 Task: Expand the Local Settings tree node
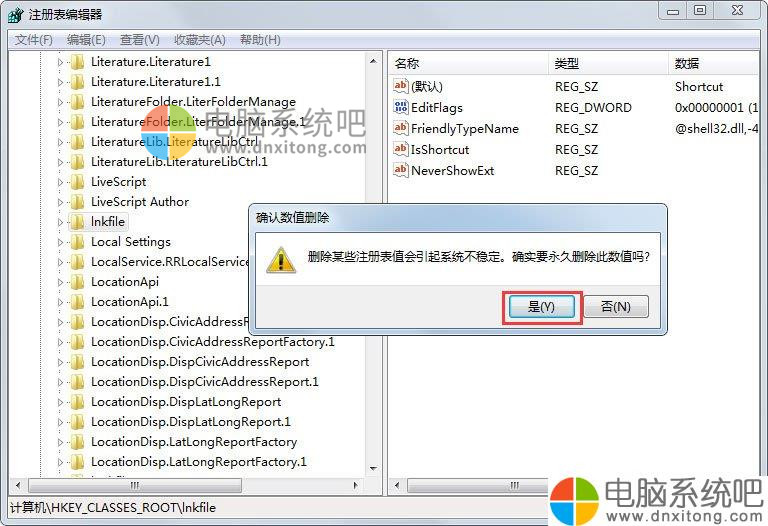pyautogui.click(x=60, y=242)
